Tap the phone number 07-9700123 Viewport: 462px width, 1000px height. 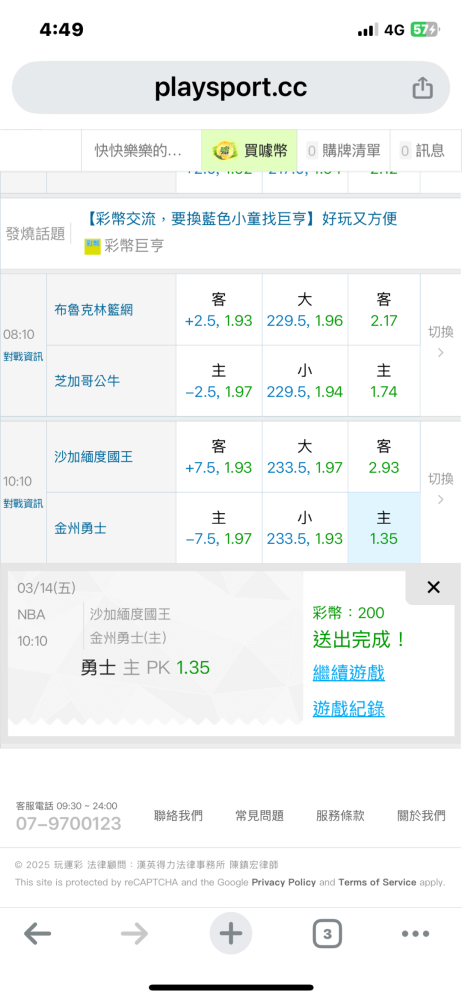[68, 824]
